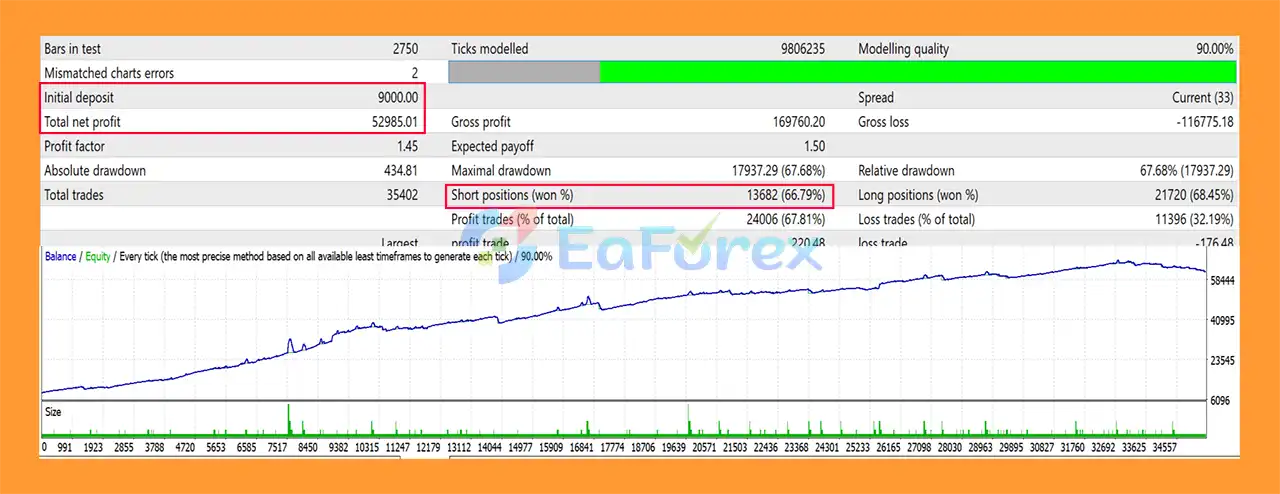Screen dimensions: 1280x494
Task: Select the Gross profit value 169760.20
Action: [791, 122]
